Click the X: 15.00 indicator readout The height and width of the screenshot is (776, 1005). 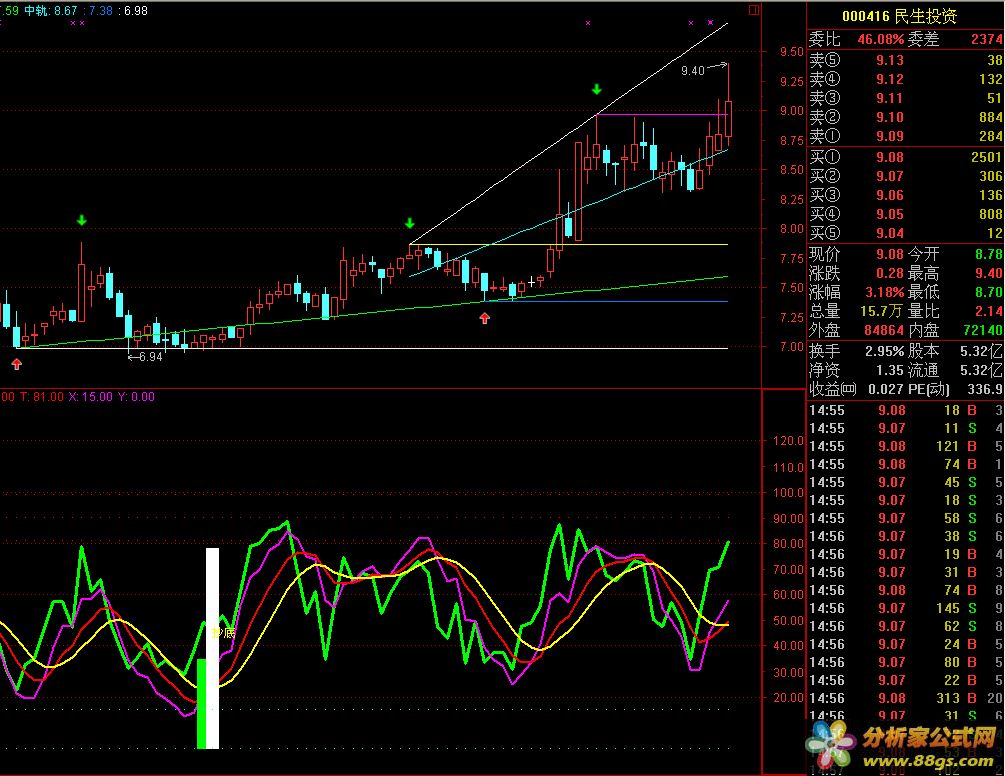coord(90,397)
